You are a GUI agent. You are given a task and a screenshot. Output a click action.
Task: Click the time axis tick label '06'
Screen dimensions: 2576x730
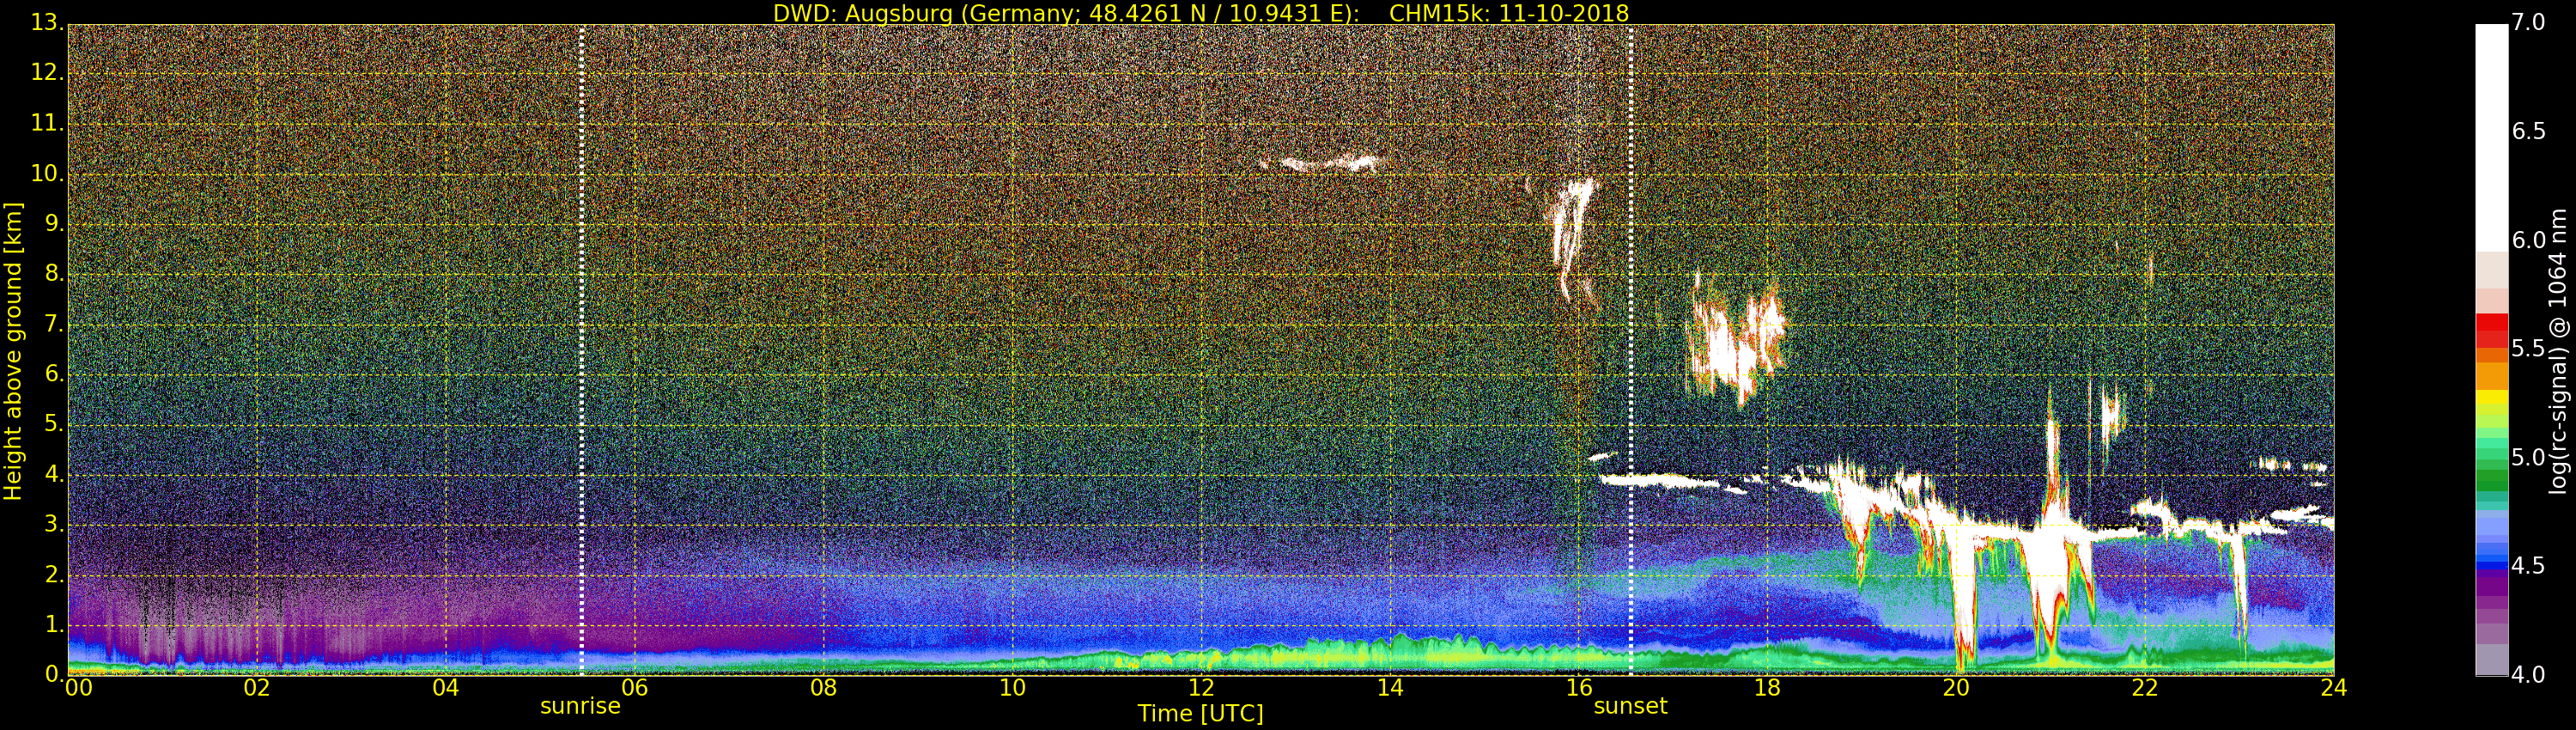click(635, 688)
